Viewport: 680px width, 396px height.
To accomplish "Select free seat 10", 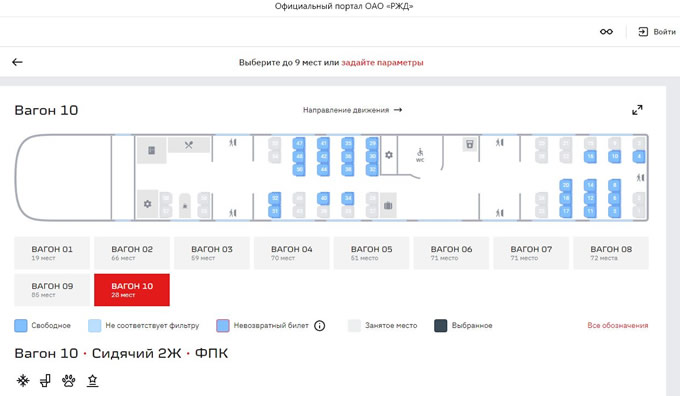I will [615, 156].
